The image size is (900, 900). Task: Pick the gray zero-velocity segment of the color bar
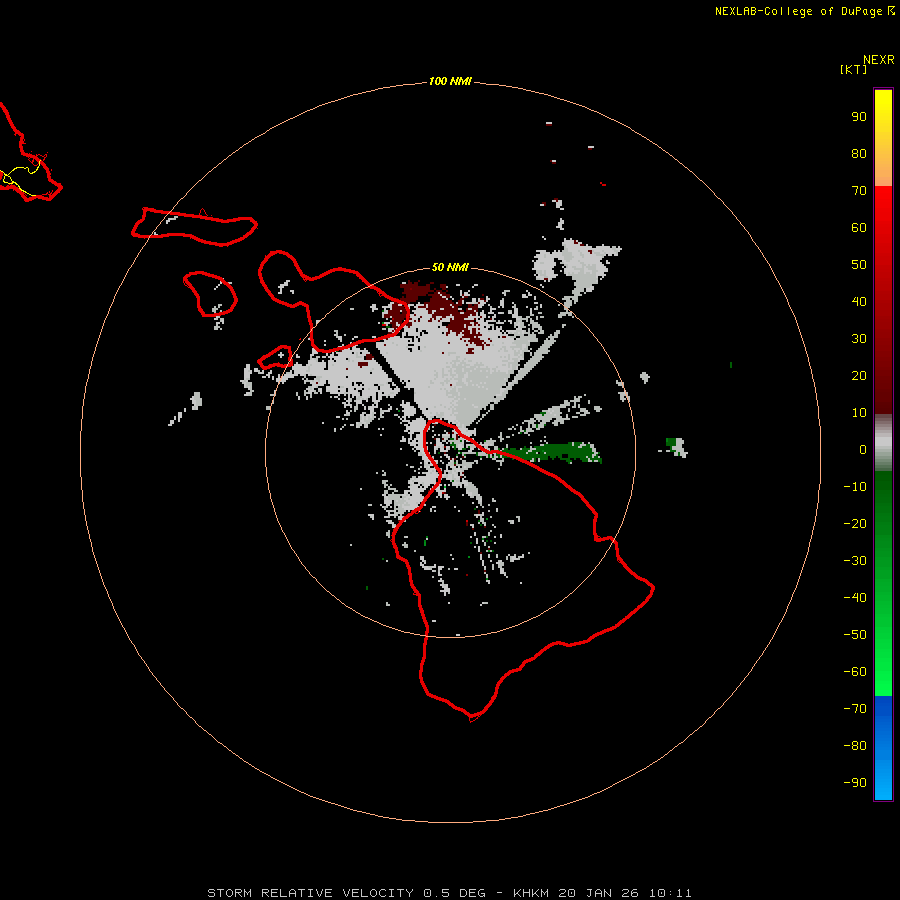tap(883, 443)
